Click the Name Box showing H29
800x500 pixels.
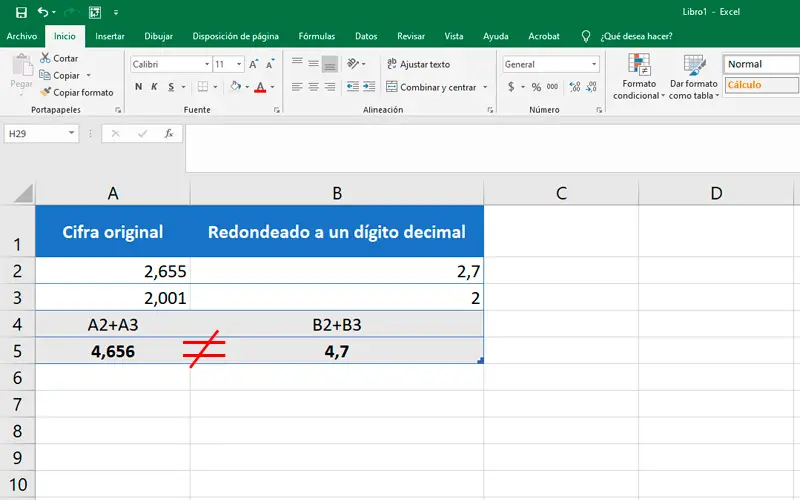[x=41, y=134]
